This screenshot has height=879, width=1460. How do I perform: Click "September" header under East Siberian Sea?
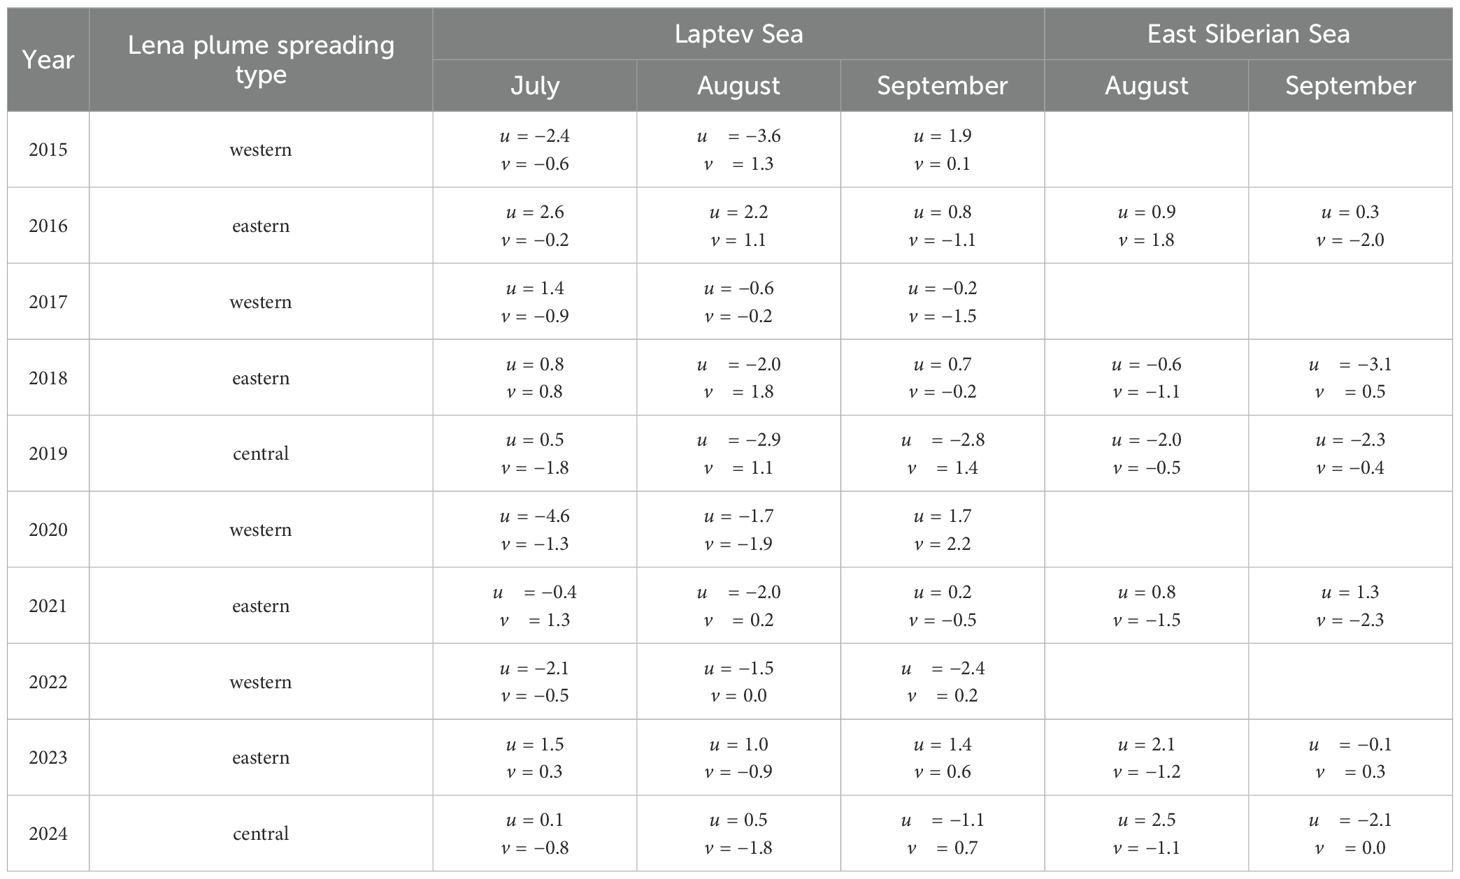(x=1350, y=86)
